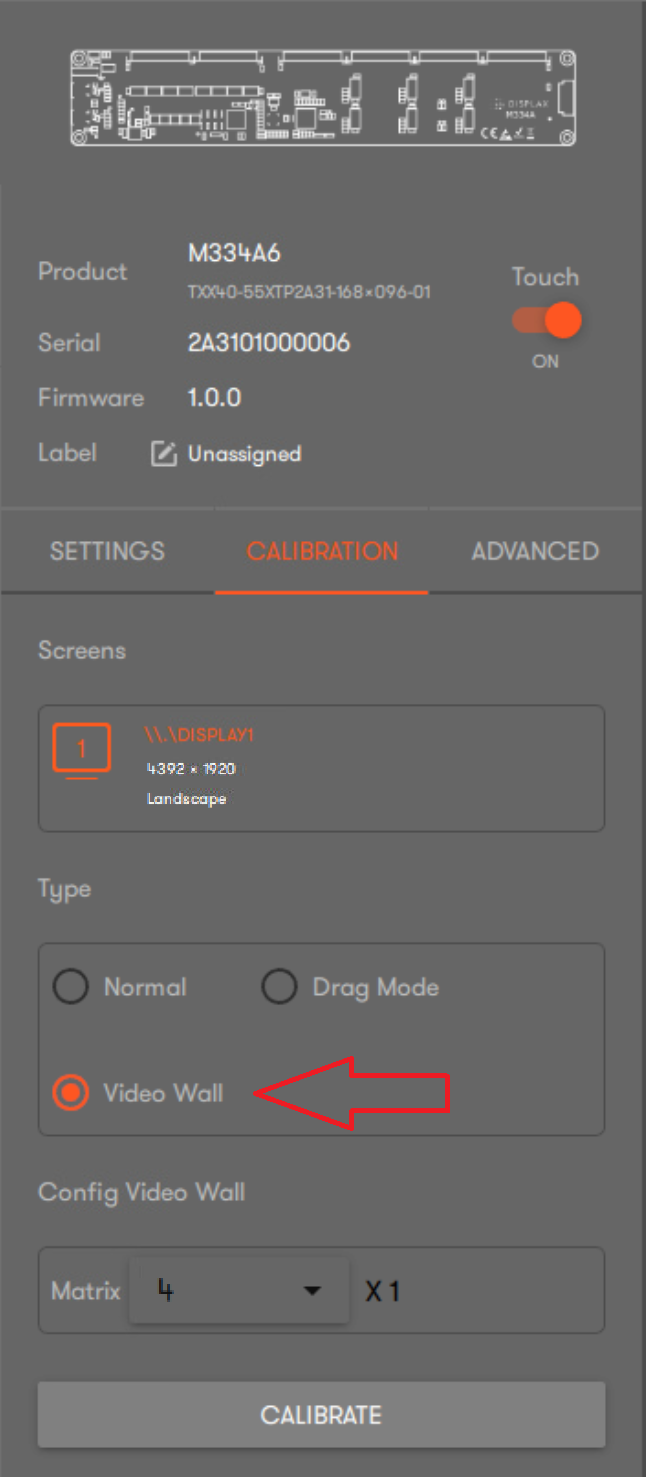
Task: Select the Normal calibration type
Action: (x=71, y=987)
